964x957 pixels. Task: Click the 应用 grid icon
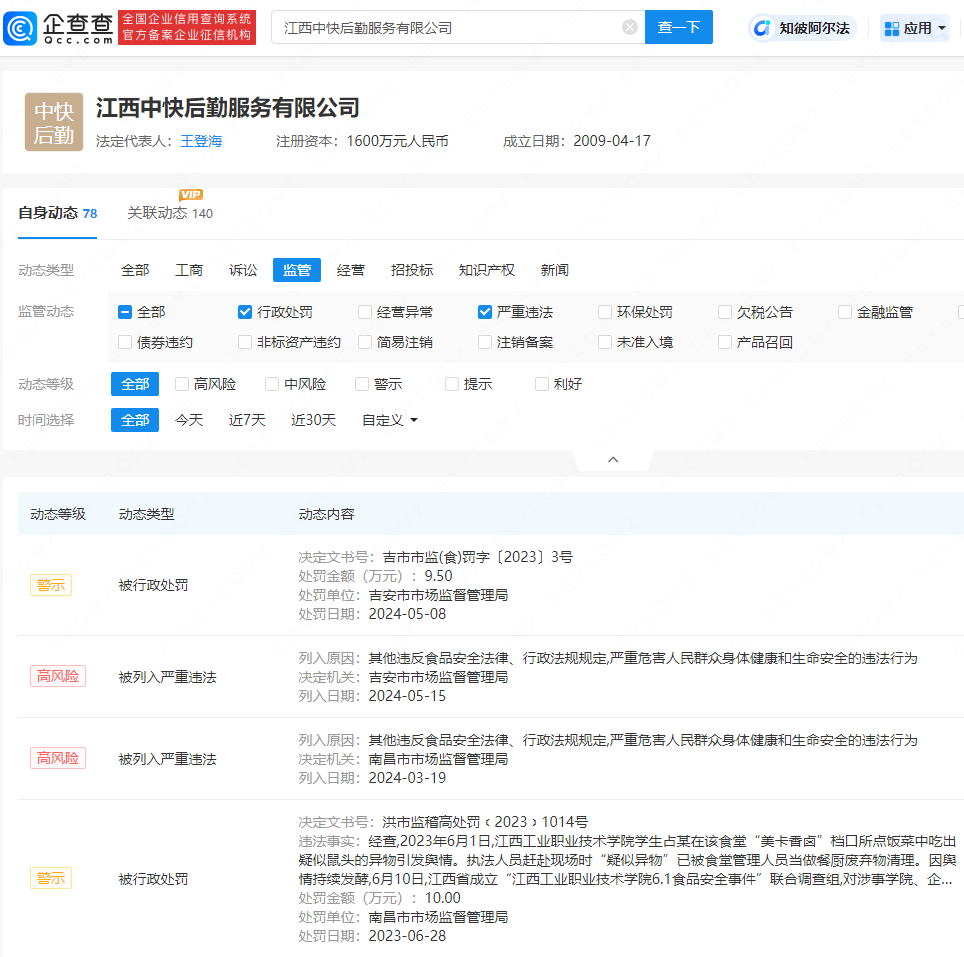point(892,28)
